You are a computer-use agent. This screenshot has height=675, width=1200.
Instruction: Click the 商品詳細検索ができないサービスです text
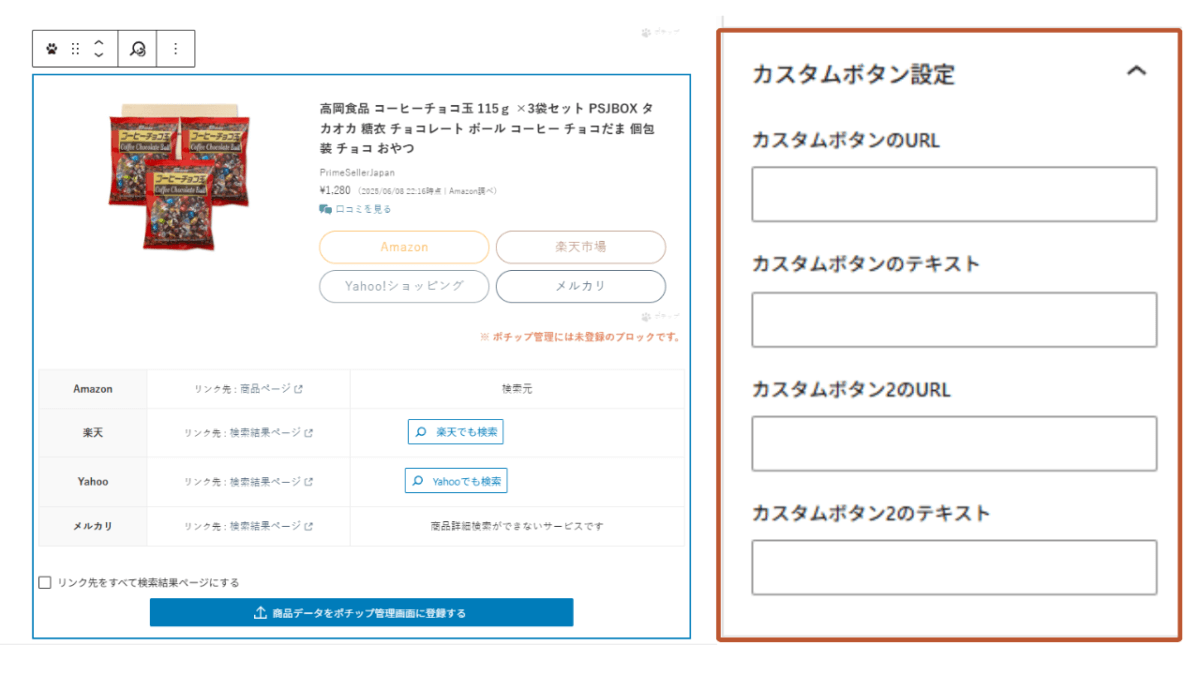click(x=517, y=526)
